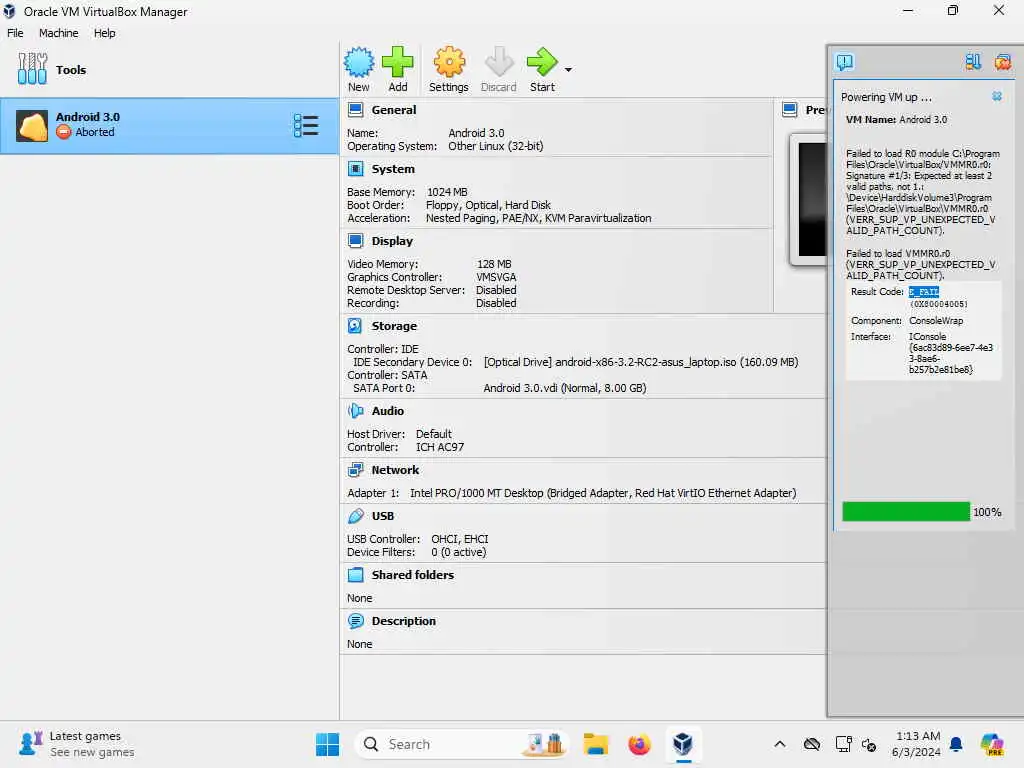Click the Android 3.0.vdi SATA entry

click(x=564, y=388)
